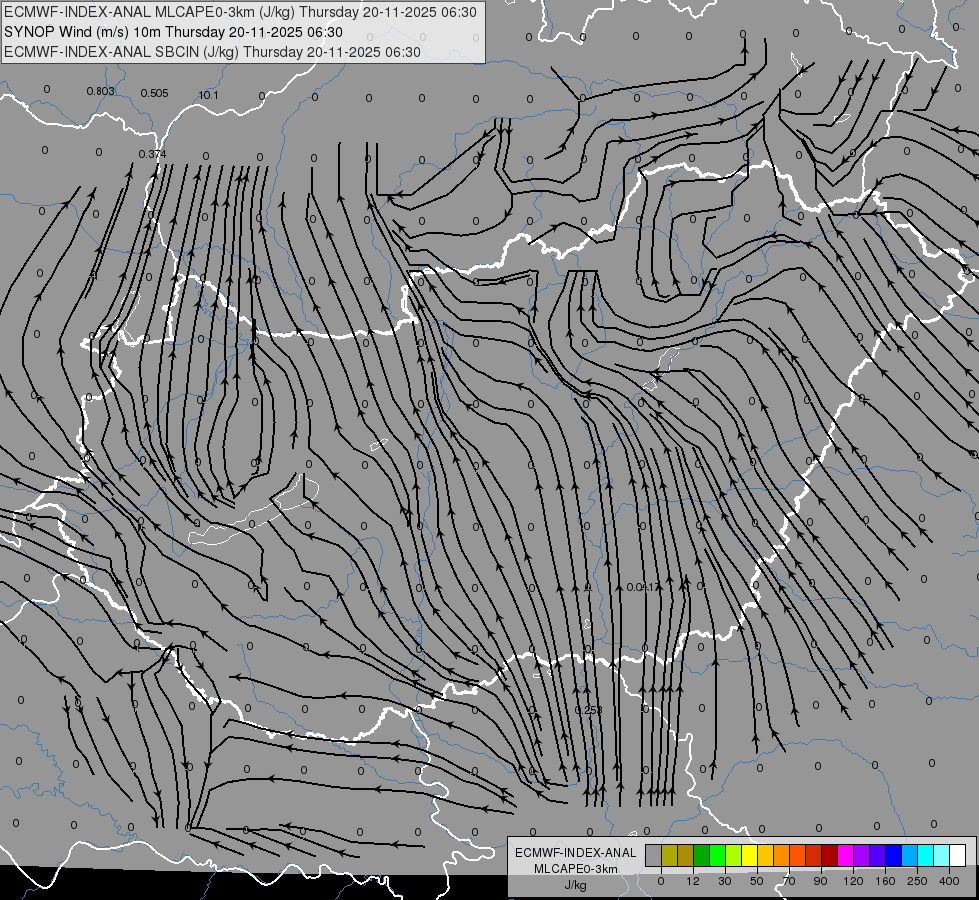Pick the indigo-violet swatch left of tick 160
979x900 pixels.
[877, 855]
